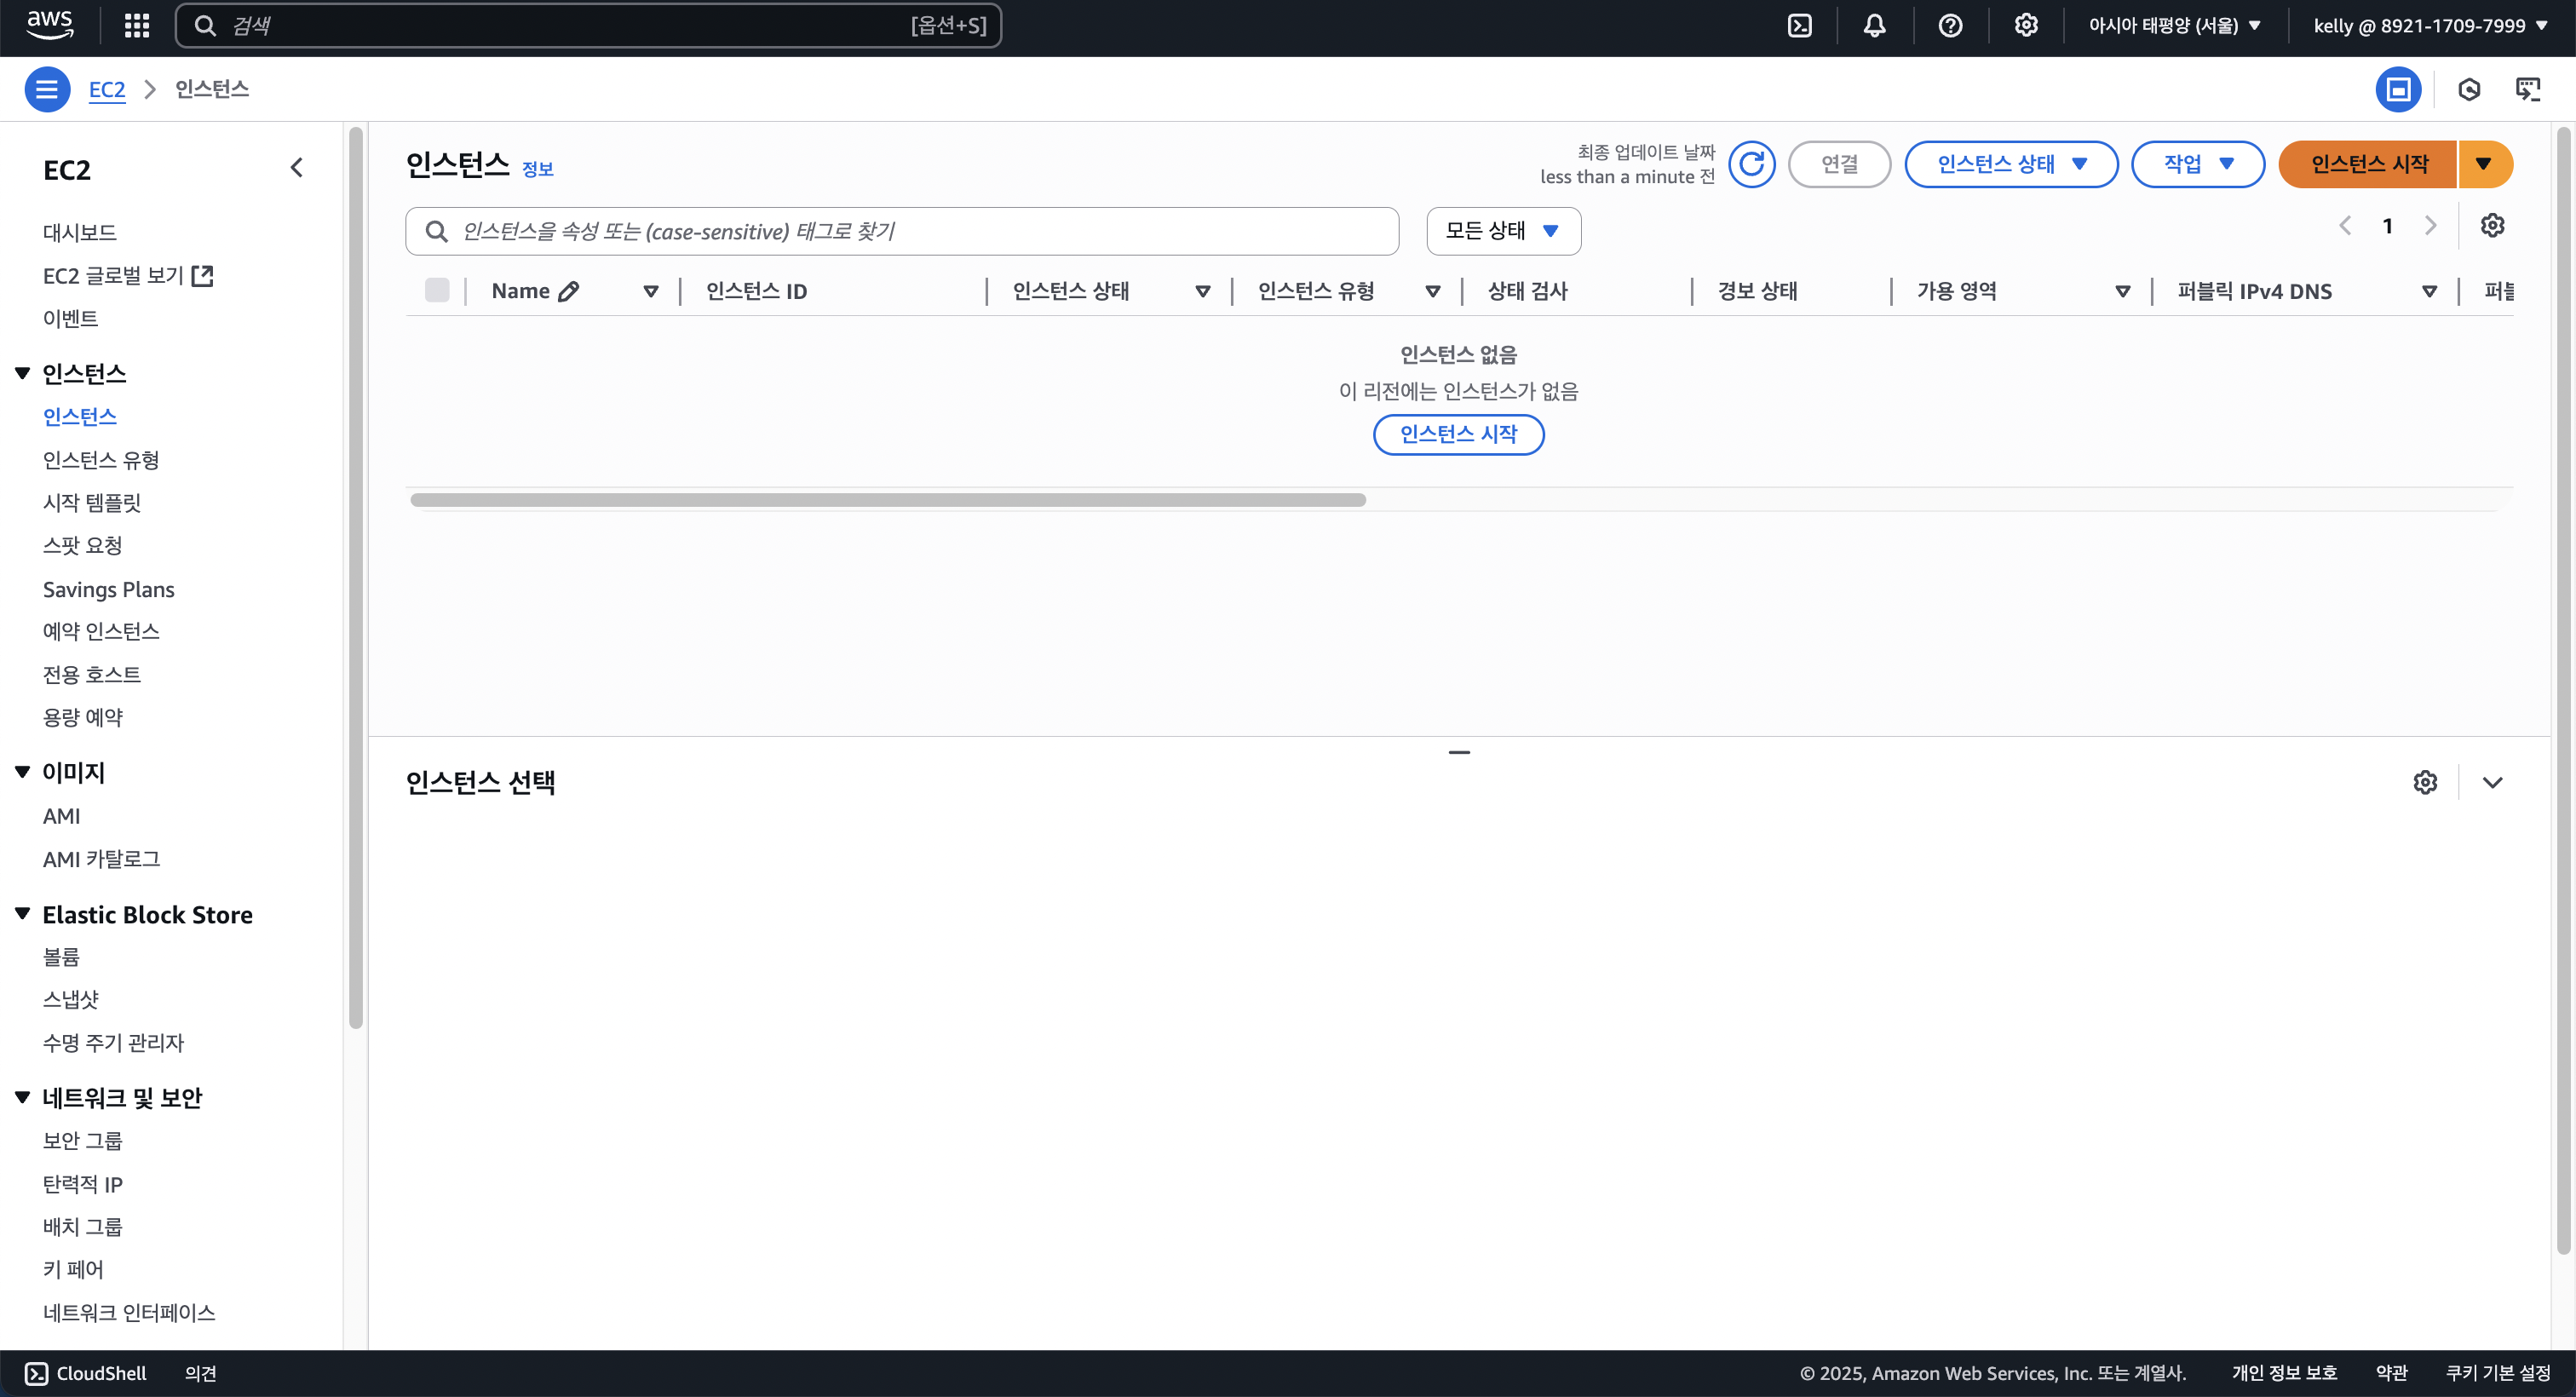
Task: Click the orange 인스턴스 시작 button
Action: (x=2368, y=164)
